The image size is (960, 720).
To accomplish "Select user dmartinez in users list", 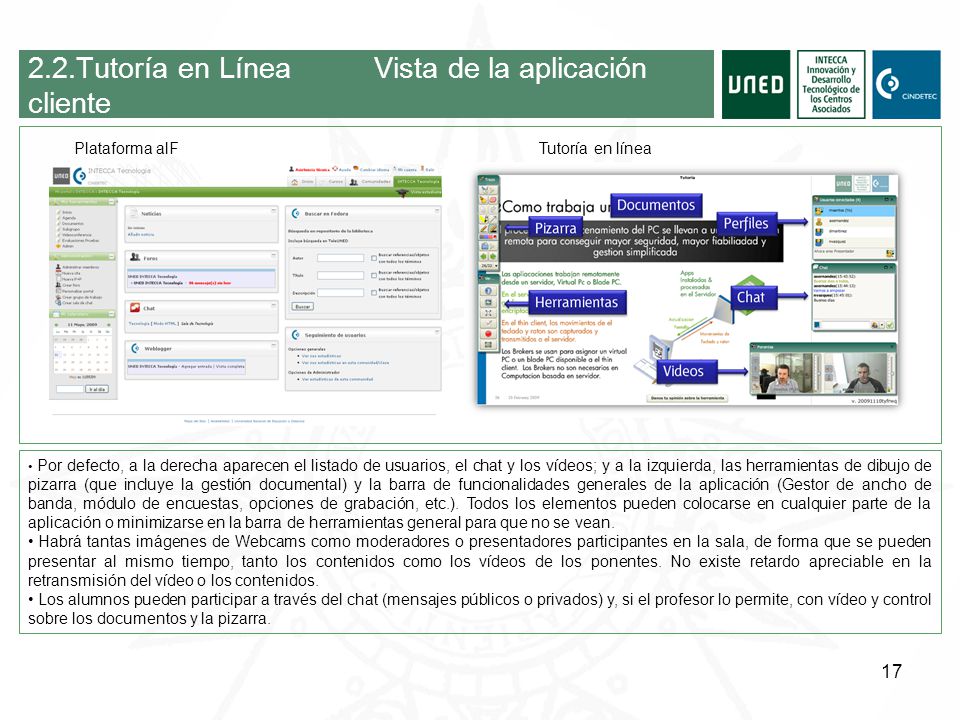I will click(x=855, y=231).
